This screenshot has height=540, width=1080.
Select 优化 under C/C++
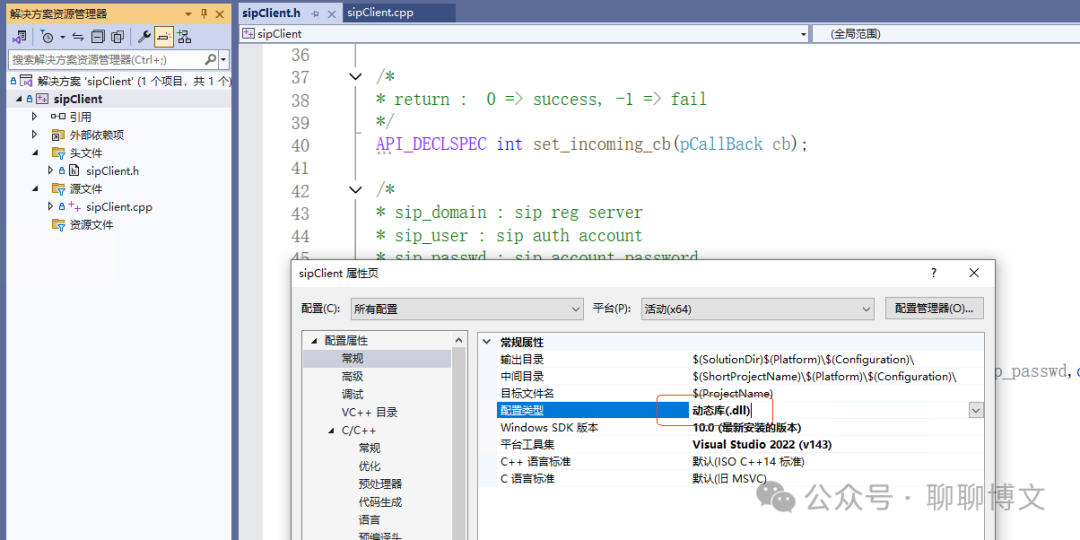(369, 466)
